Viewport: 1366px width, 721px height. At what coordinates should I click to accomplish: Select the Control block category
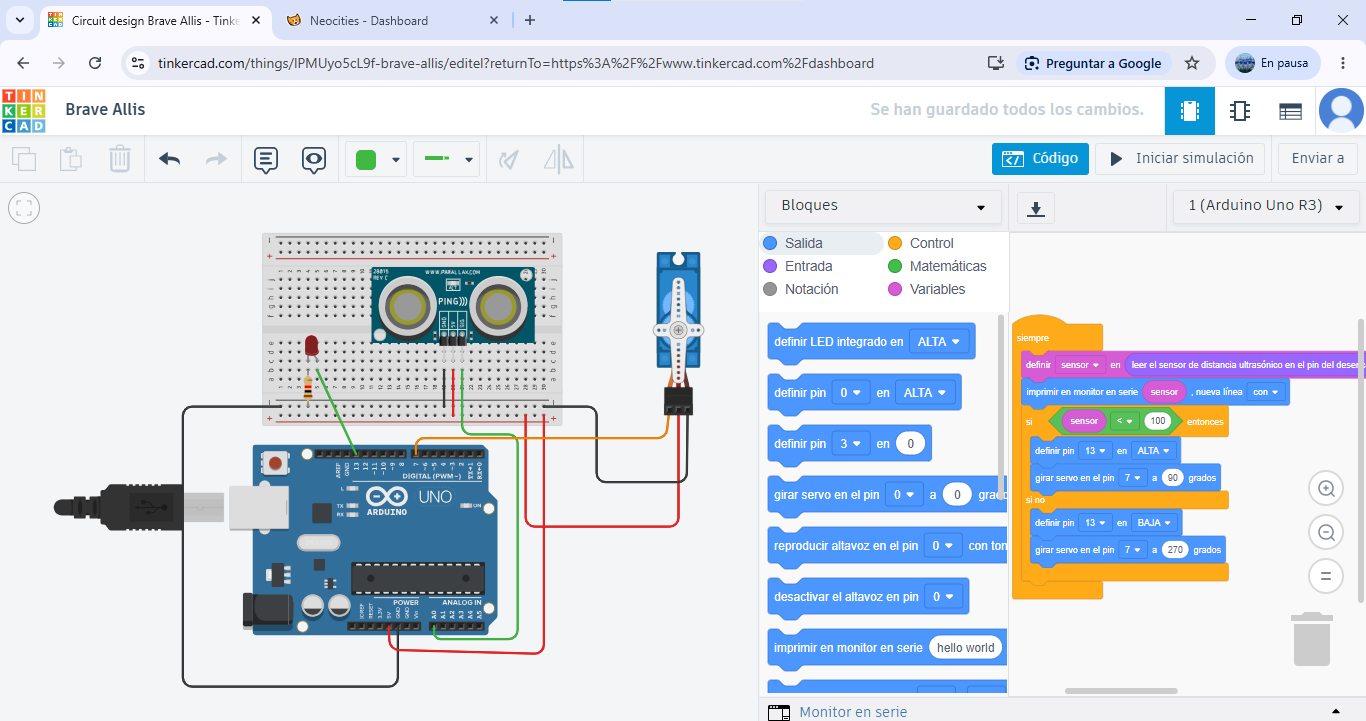pos(921,243)
